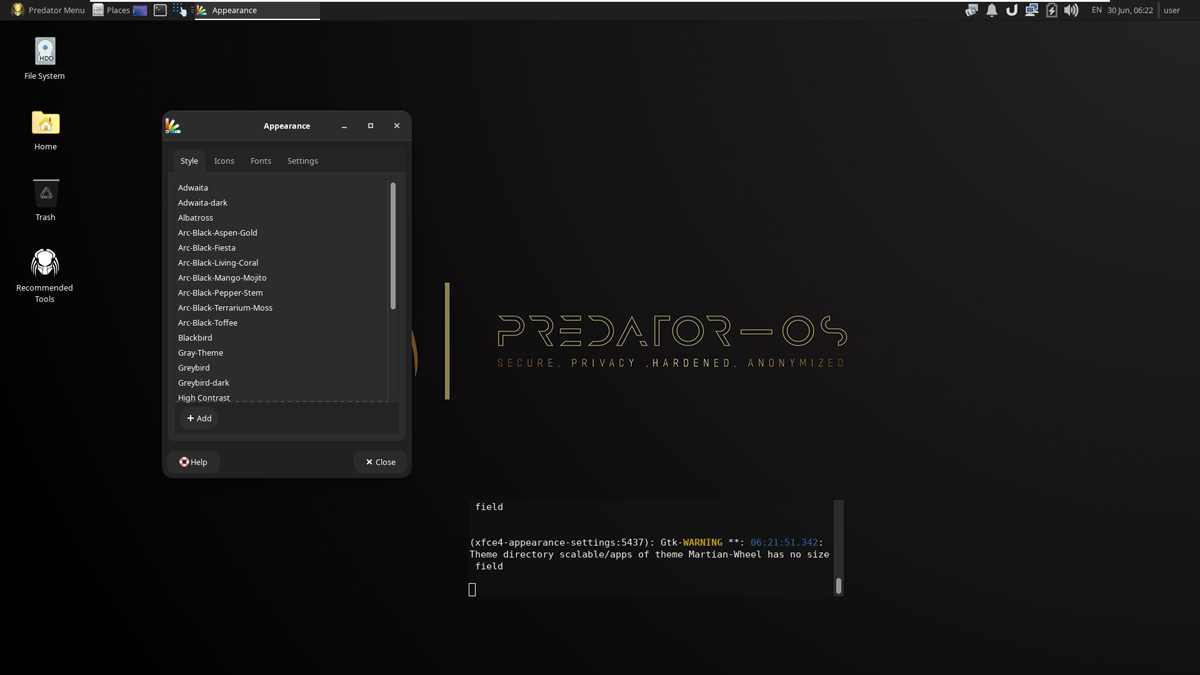Image resolution: width=1200 pixels, height=675 pixels.
Task: Launch the terminal from the top panel
Action: [x=160, y=10]
